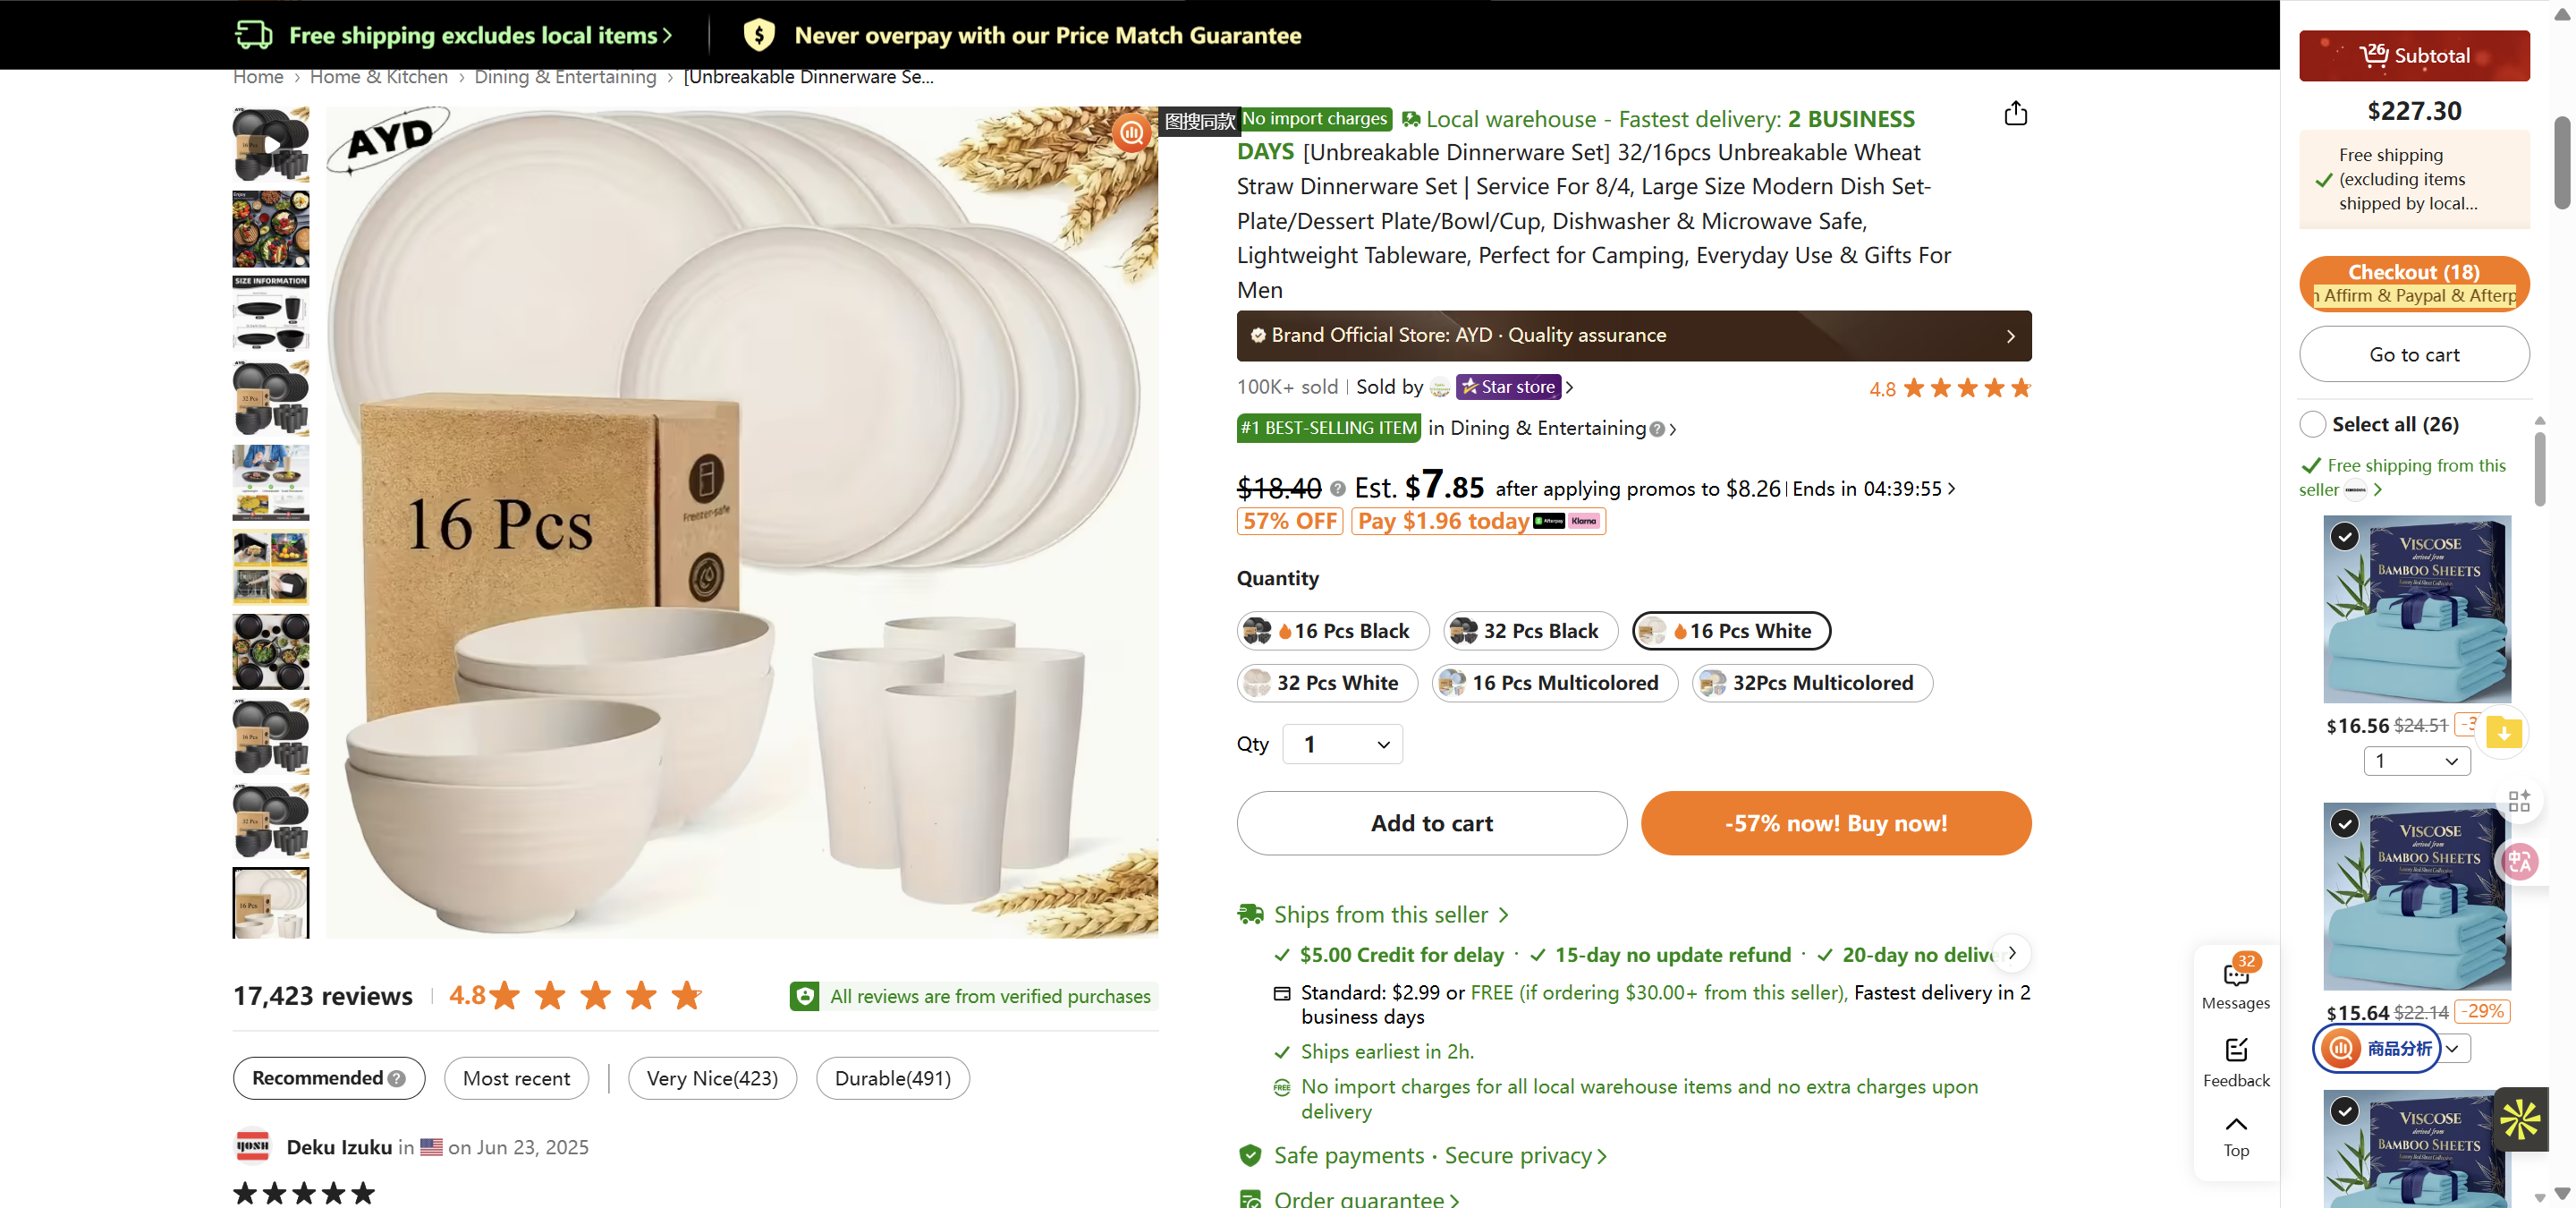
Task: Click the share icon above the product title
Action: [x=2016, y=113]
